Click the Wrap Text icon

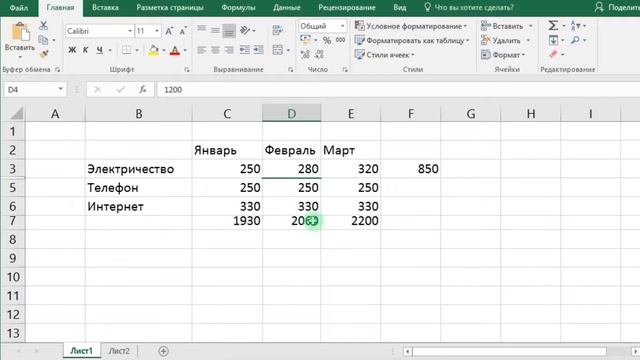[x=278, y=30]
